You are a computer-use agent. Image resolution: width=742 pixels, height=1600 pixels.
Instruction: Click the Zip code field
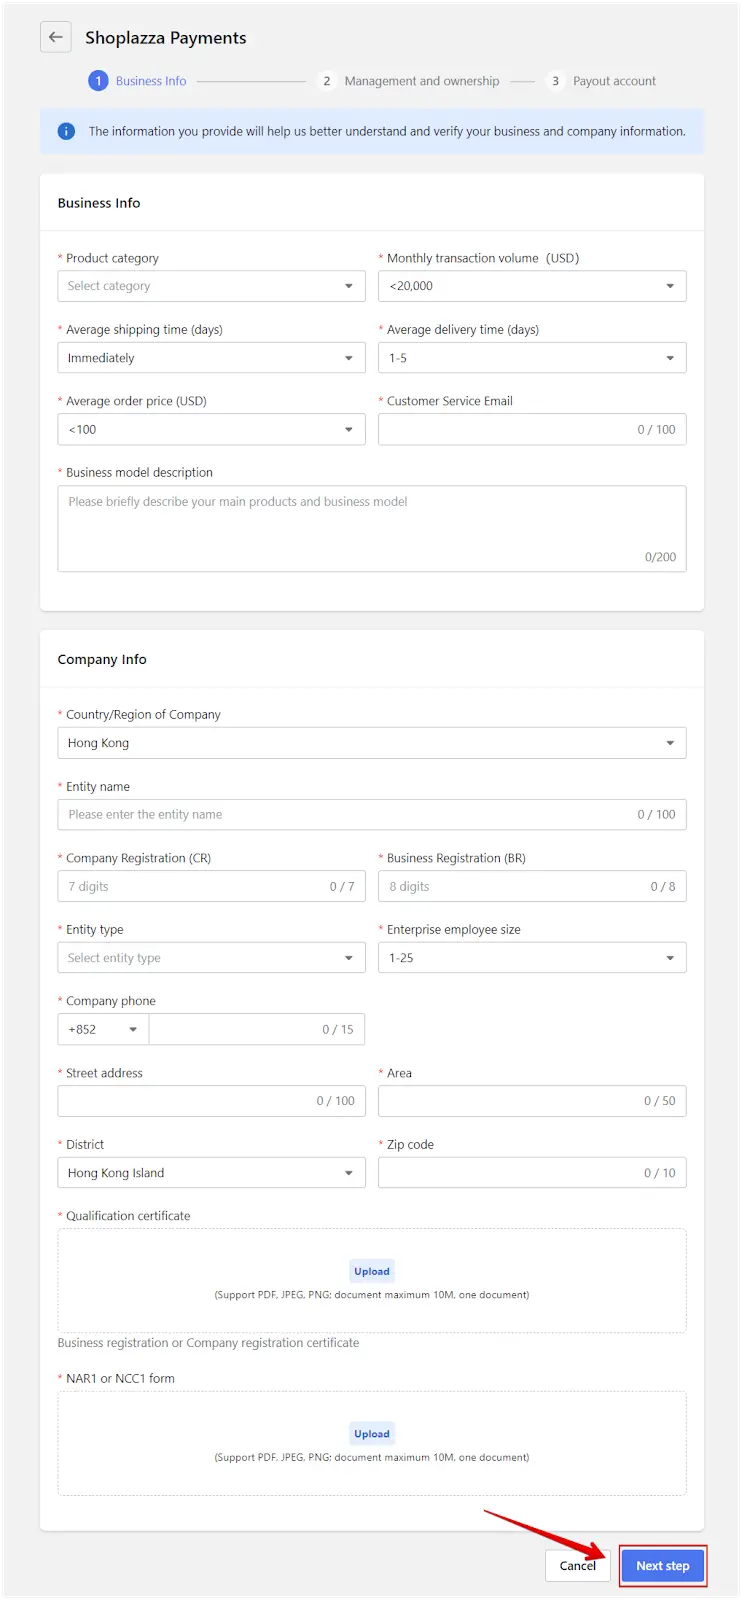point(532,1173)
